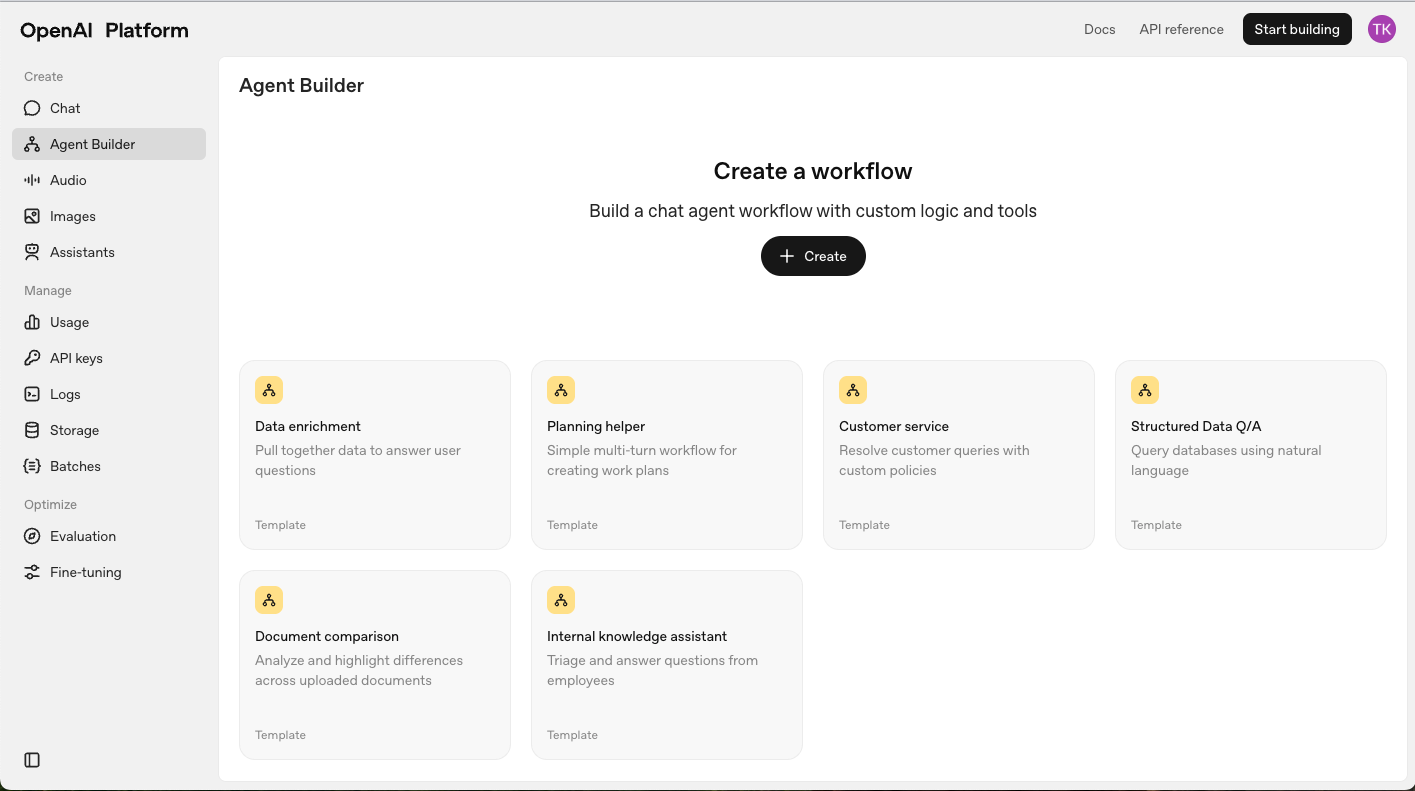Image resolution: width=1415 pixels, height=791 pixels.
Task: Go to Logs in the sidebar
Action: [65, 394]
